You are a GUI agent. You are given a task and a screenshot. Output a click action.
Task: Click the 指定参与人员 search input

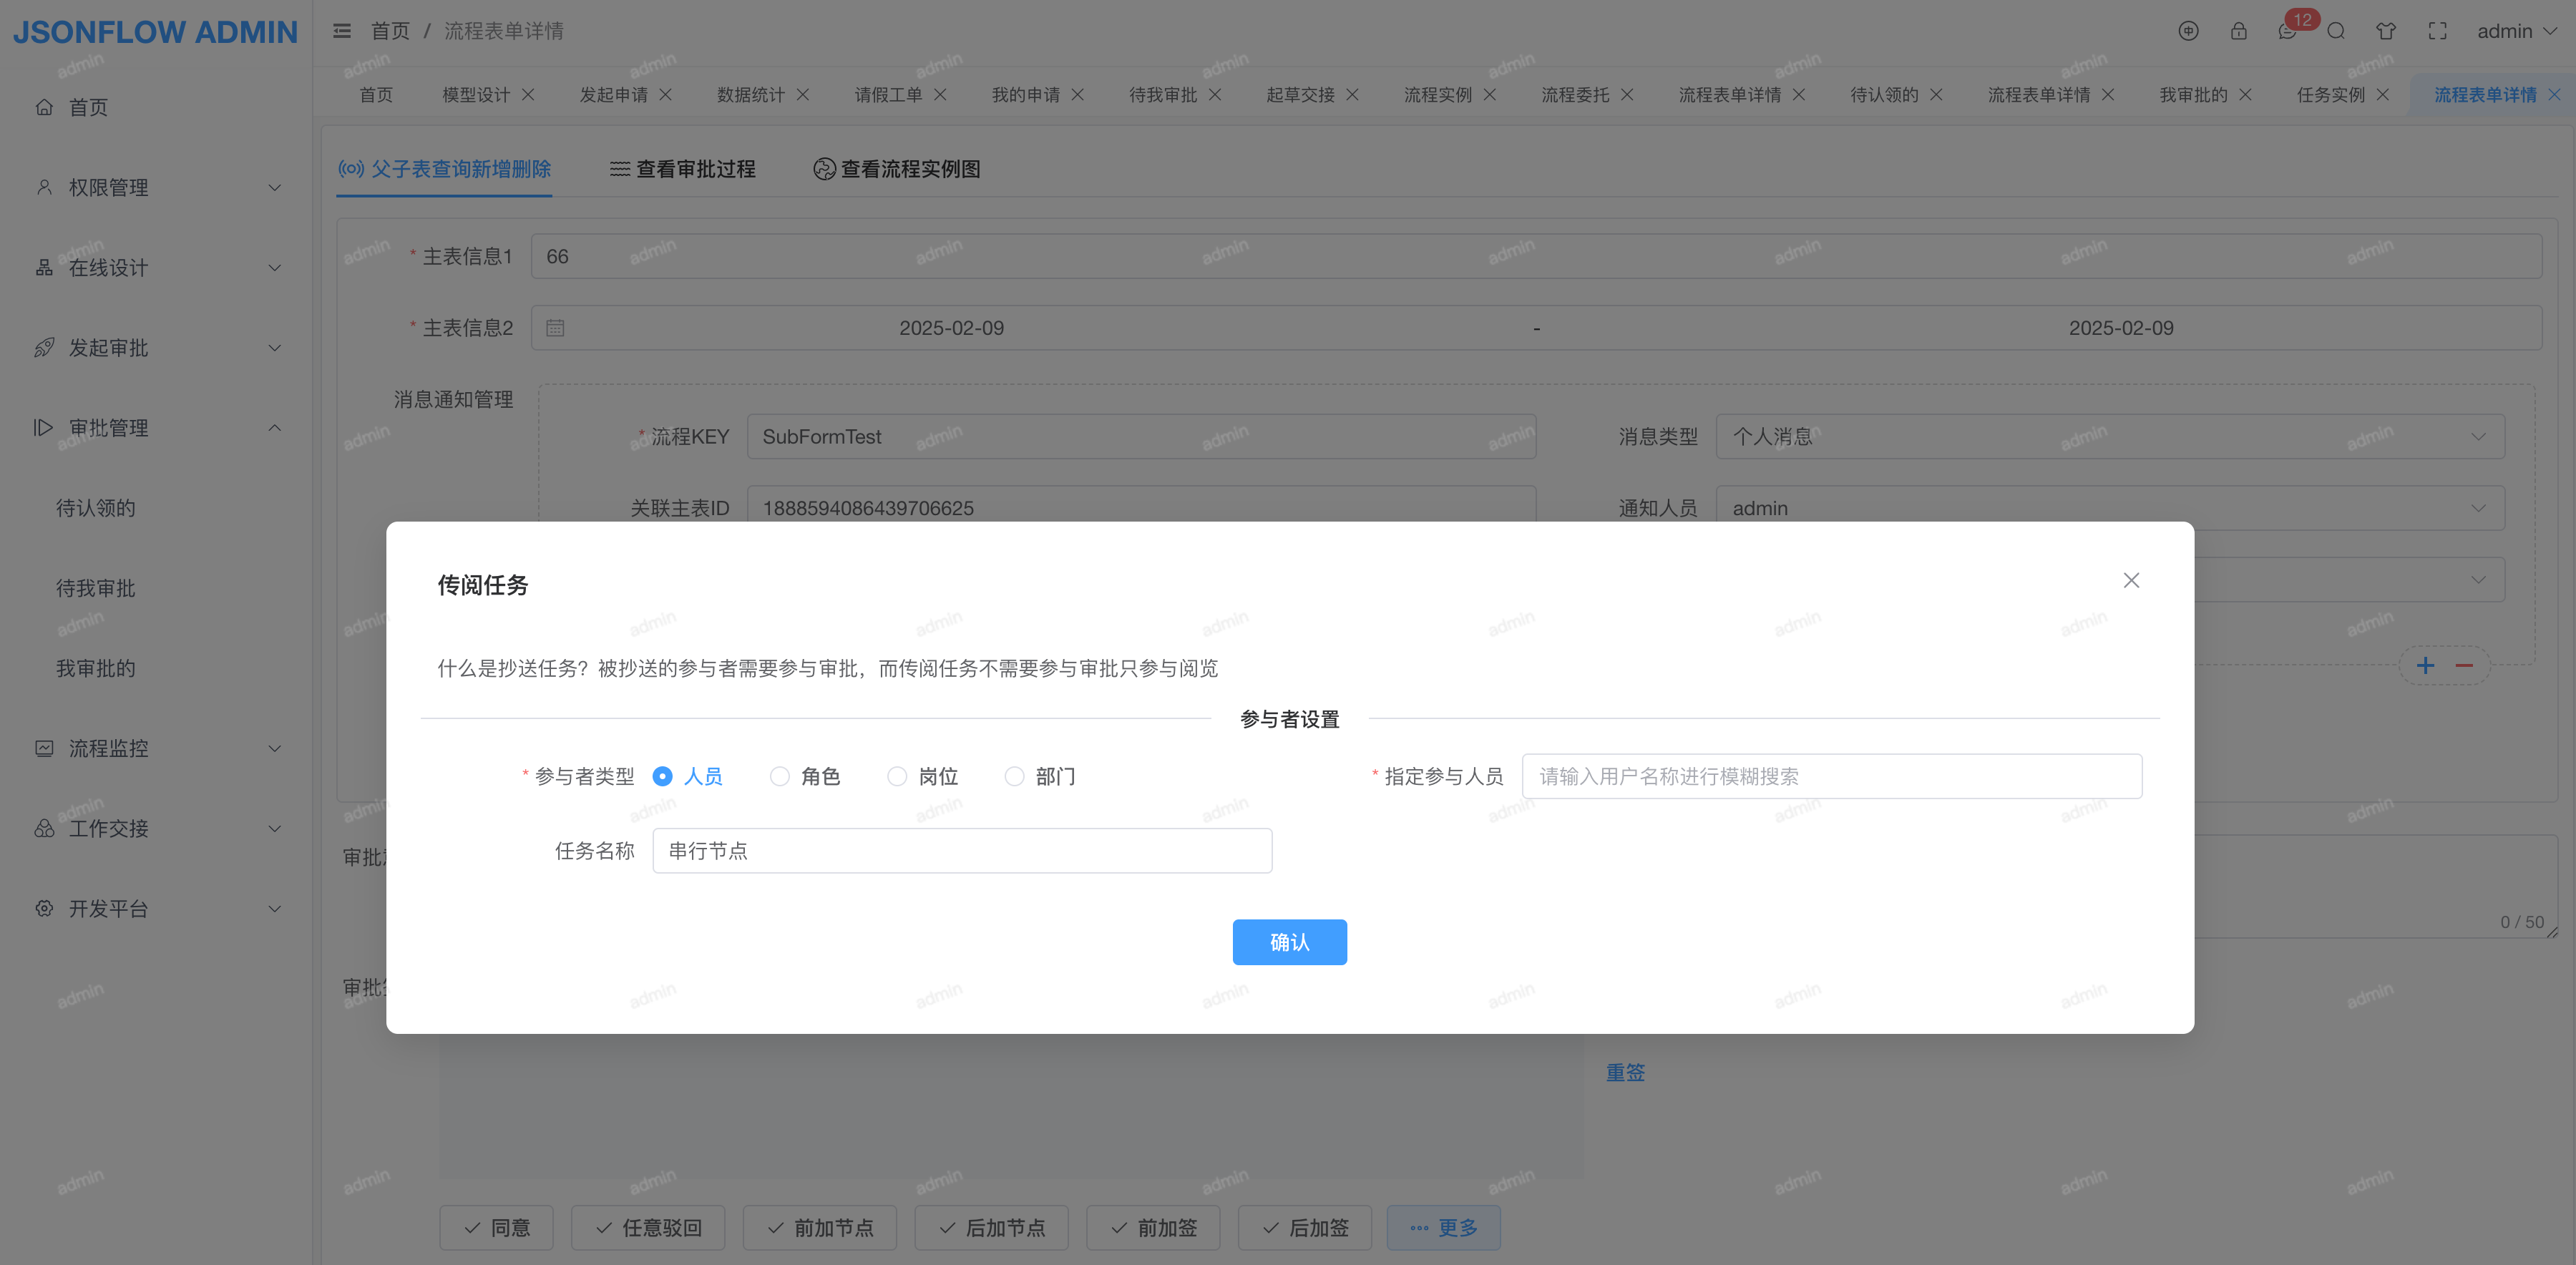(1831, 776)
